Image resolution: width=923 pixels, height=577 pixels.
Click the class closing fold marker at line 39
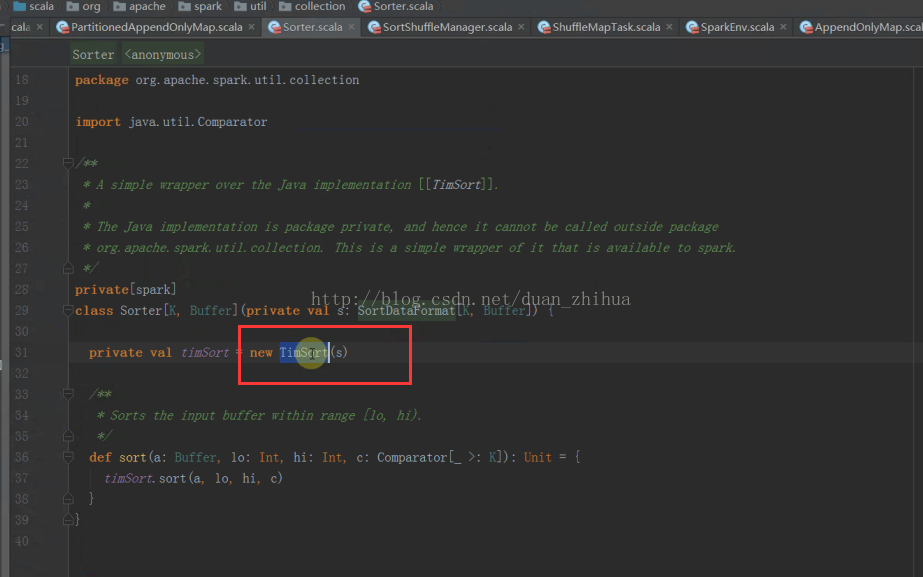[x=68, y=520]
